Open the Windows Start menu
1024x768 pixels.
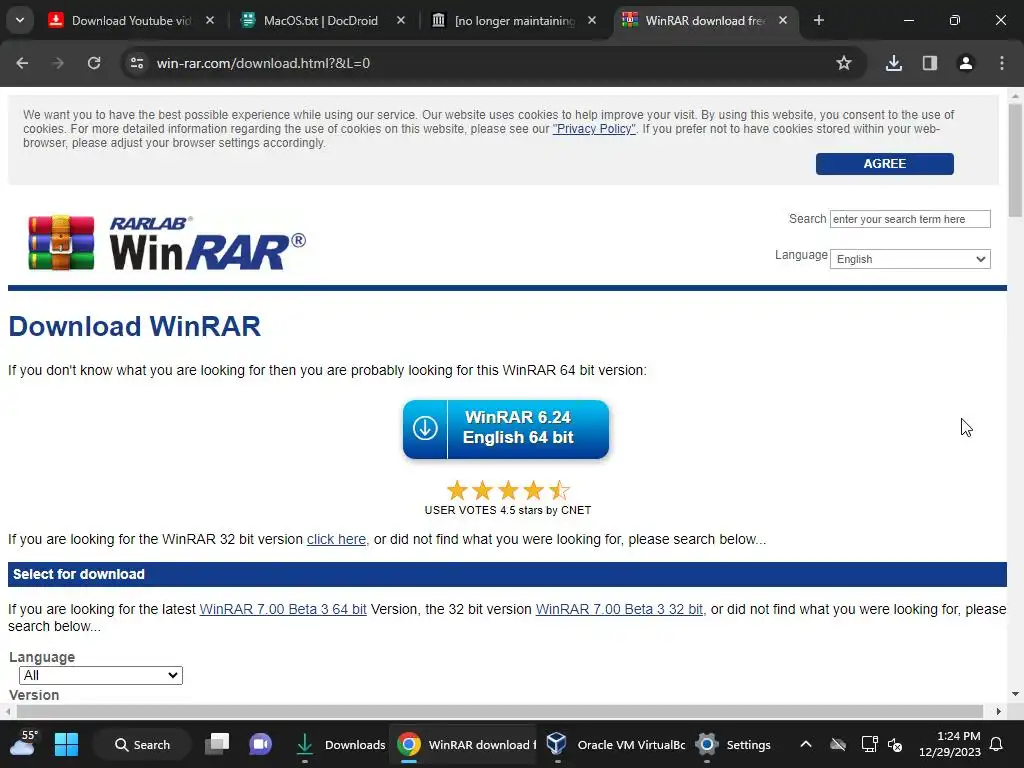tap(66, 744)
